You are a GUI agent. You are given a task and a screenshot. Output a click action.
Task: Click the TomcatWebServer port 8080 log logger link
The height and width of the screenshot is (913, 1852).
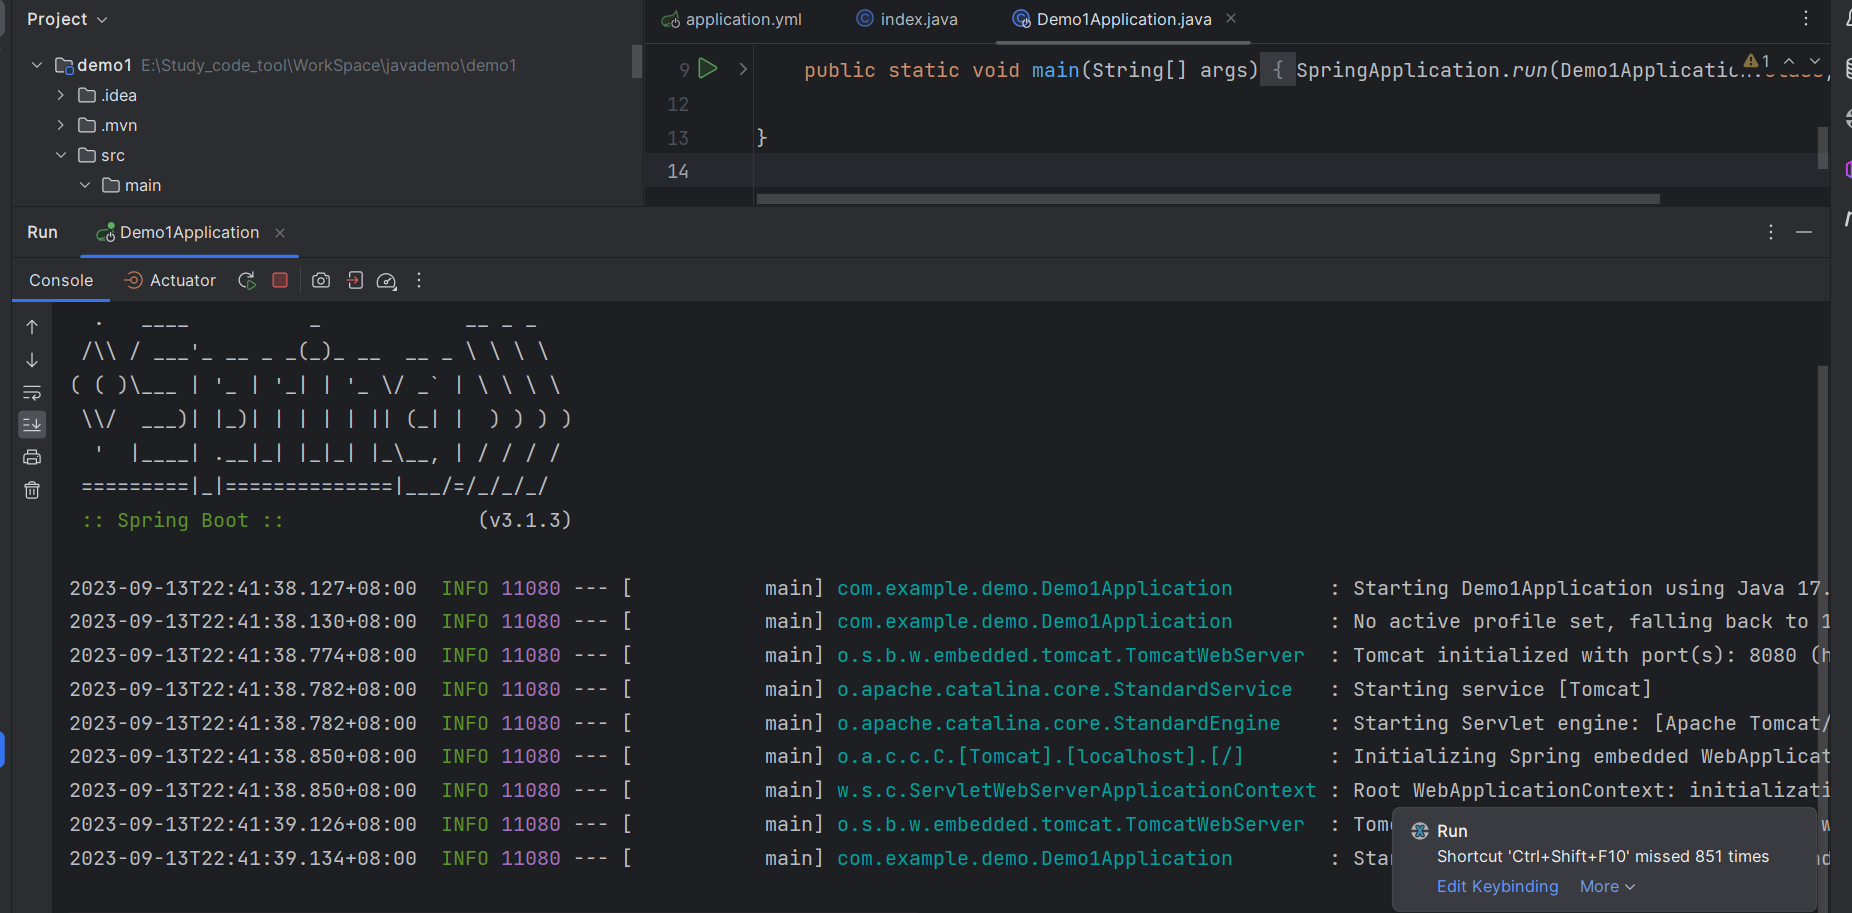point(1071,655)
